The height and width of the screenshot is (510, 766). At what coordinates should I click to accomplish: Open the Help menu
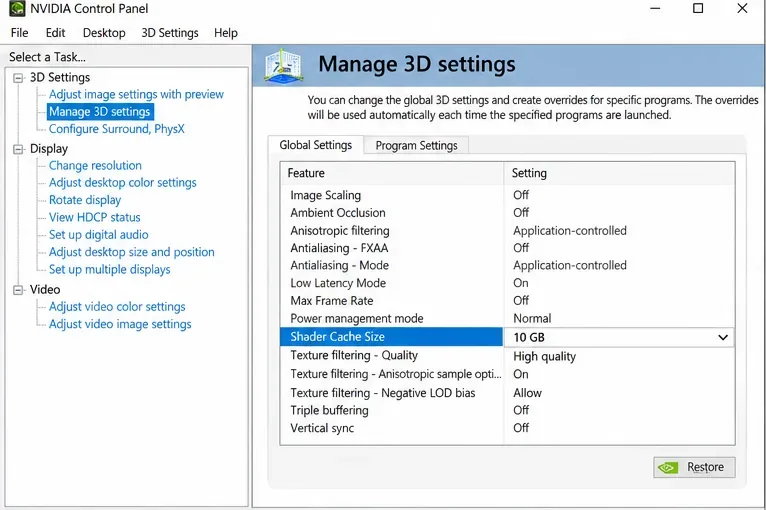226,33
